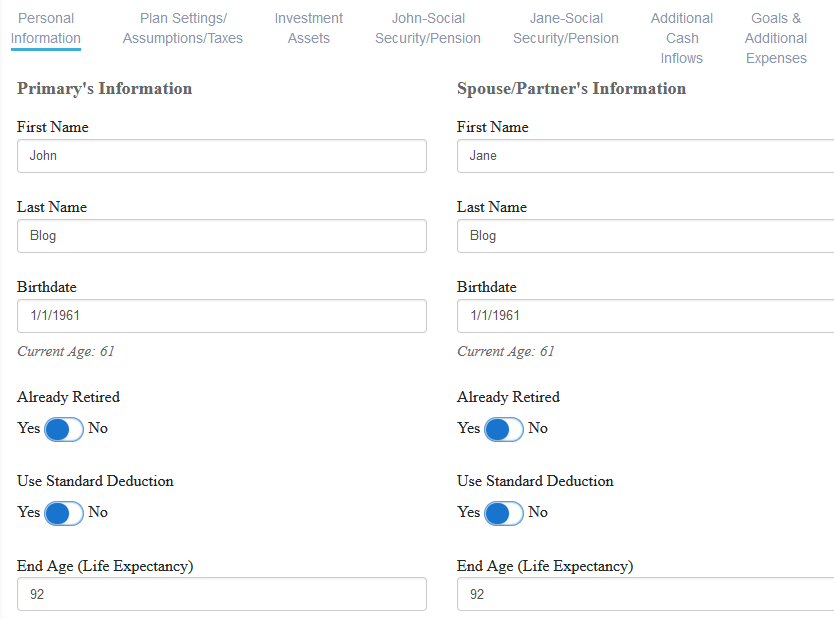834x619 pixels.
Task: Toggle Primary's Already Retired switch
Action: tap(64, 429)
